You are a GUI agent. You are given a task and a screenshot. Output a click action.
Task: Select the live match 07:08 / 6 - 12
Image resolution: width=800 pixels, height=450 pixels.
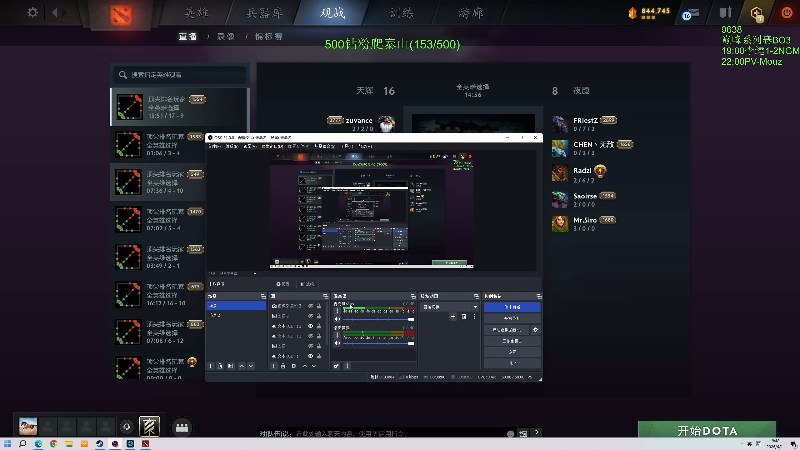pyautogui.click(x=159, y=332)
